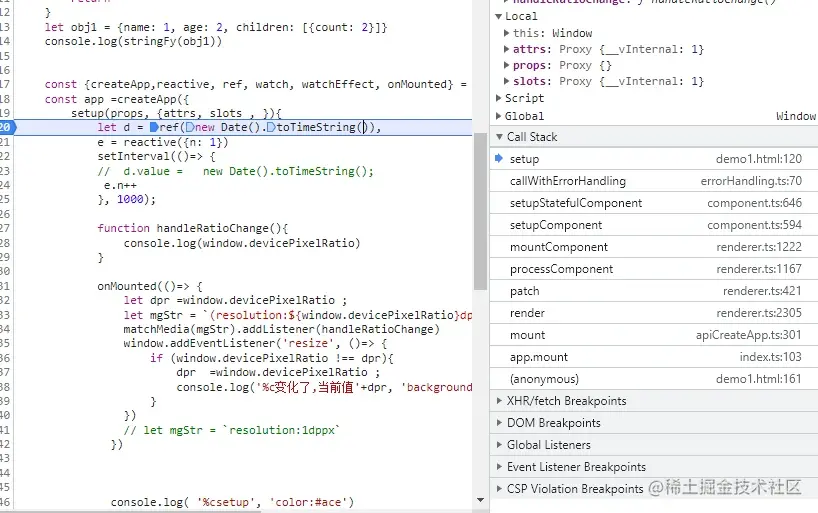818x513 pixels.
Task: Toggle the breakpoint on line 20 gutter
Action: click(7, 127)
